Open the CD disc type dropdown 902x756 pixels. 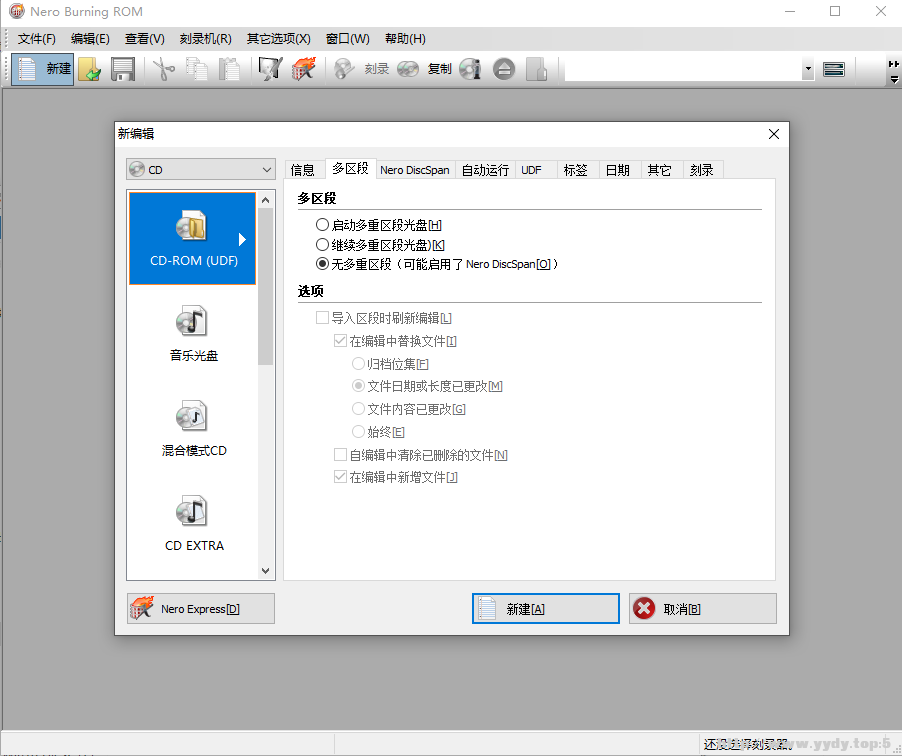tap(201, 169)
